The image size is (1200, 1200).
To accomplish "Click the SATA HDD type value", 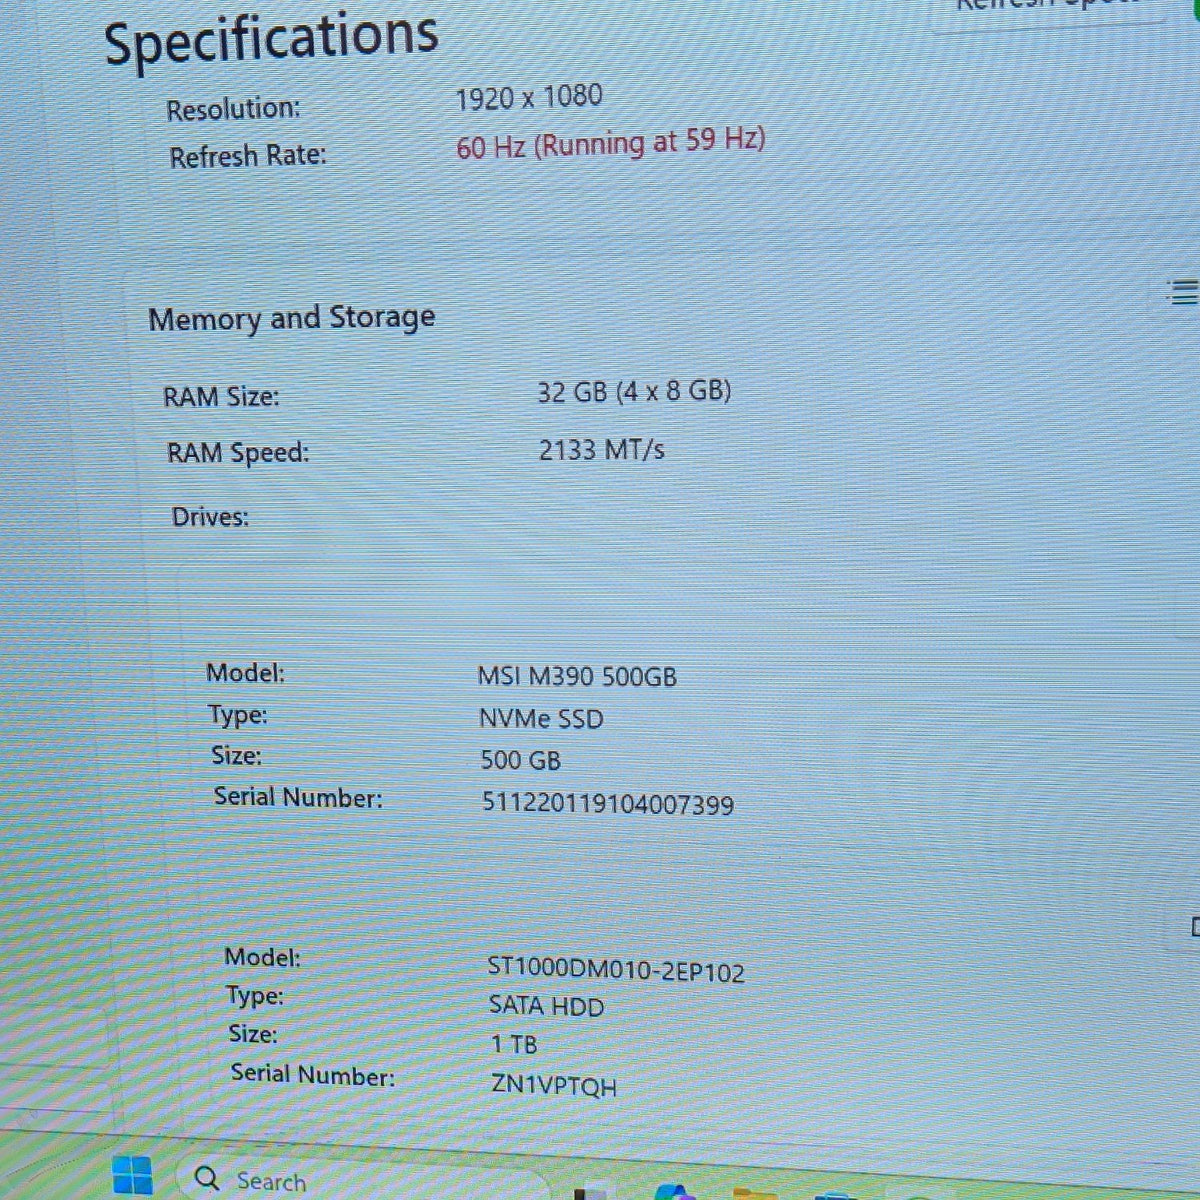I will (547, 1005).
